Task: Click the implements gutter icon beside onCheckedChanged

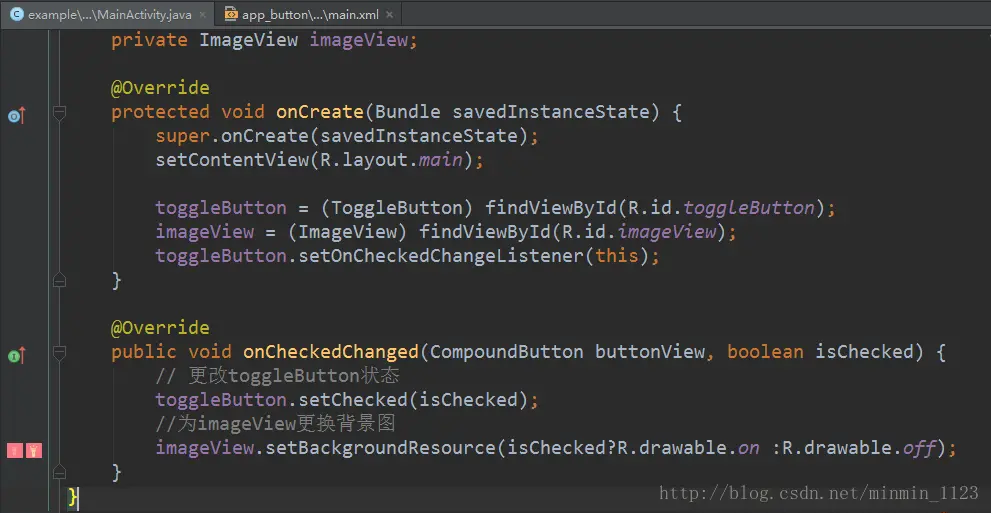Action: point(16,356)
